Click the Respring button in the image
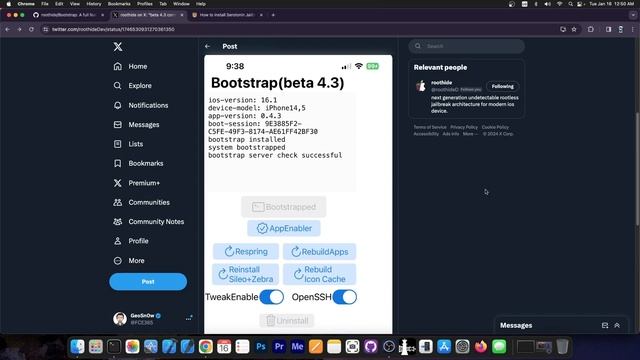 click(246, 251)
